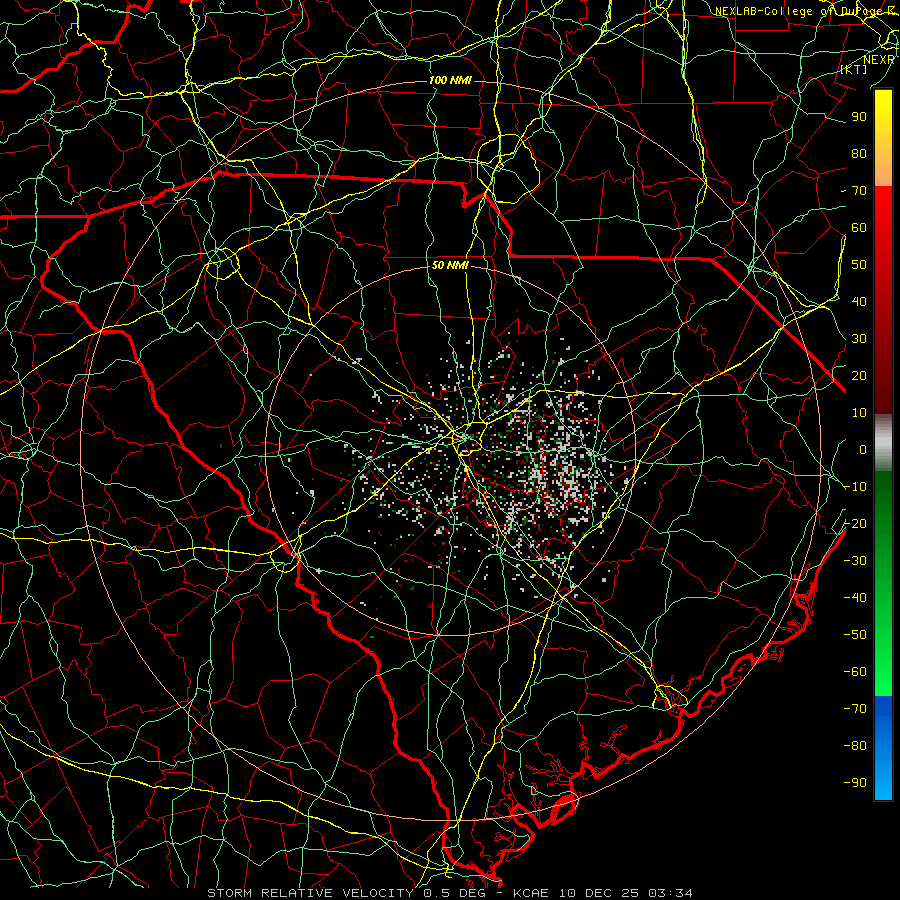This screenshot has width=900, height=900.
Task: Select the 50 value on velocity scale
Action: [859, 265]
